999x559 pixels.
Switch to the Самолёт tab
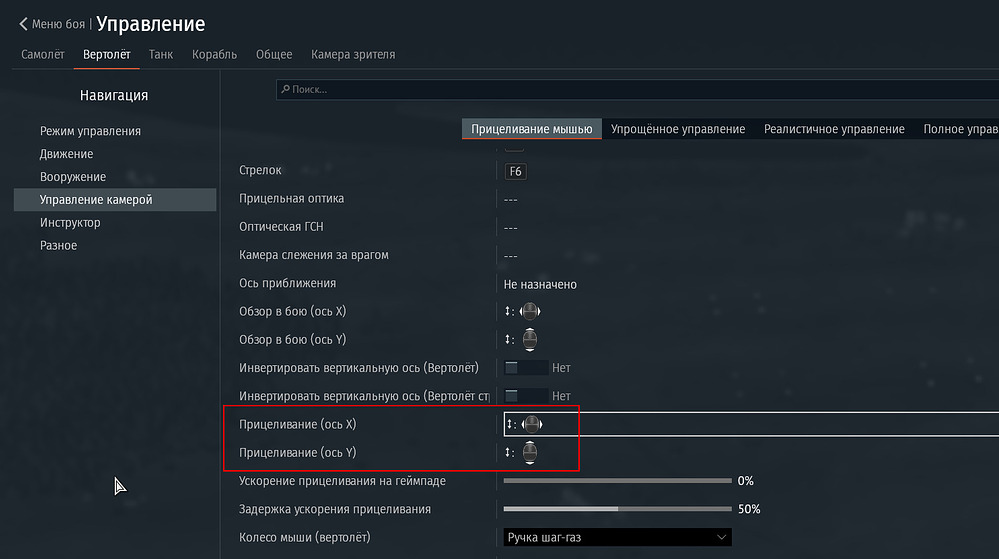click(43, 55)
